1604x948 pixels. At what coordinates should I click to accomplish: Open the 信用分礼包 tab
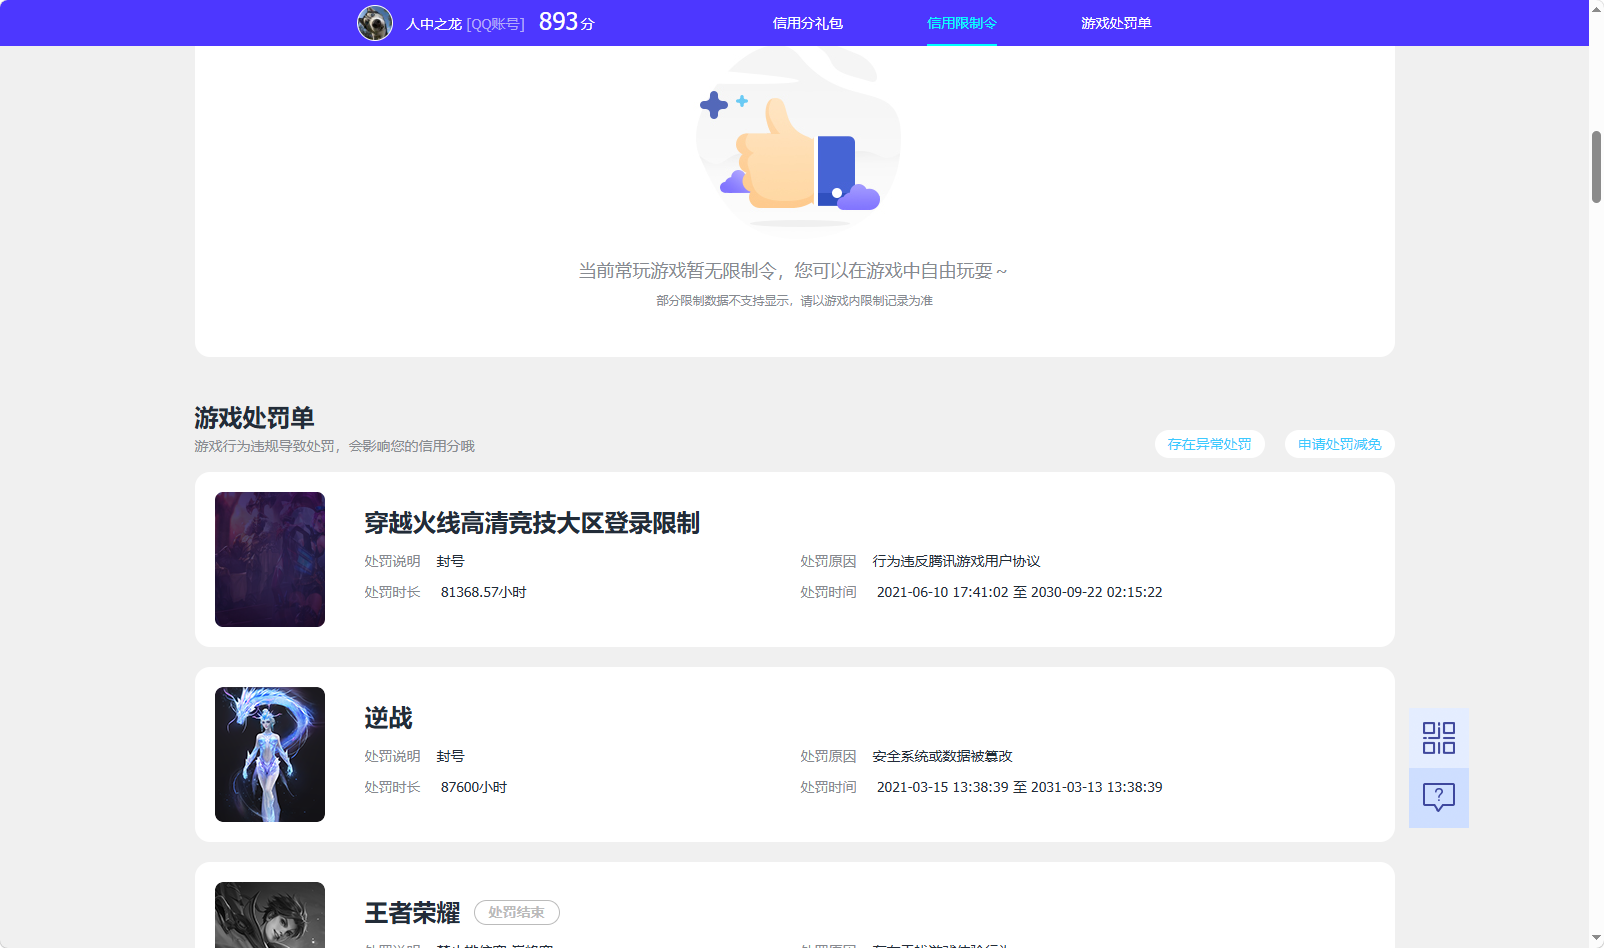(x=808, y=23)
